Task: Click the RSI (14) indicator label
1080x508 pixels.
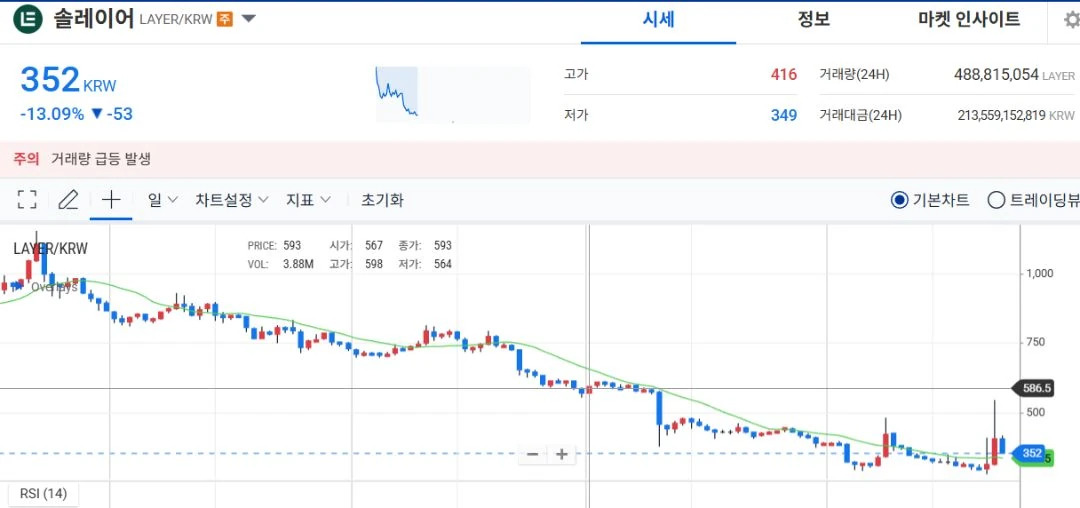Action: coord(43,494)
